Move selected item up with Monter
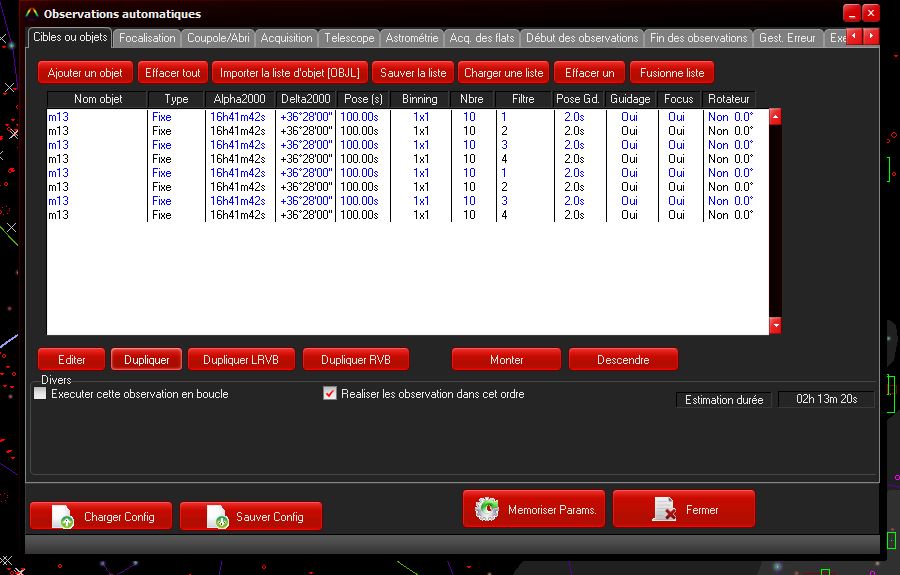This screenshot has width=900, height=575. click(506, 360)
